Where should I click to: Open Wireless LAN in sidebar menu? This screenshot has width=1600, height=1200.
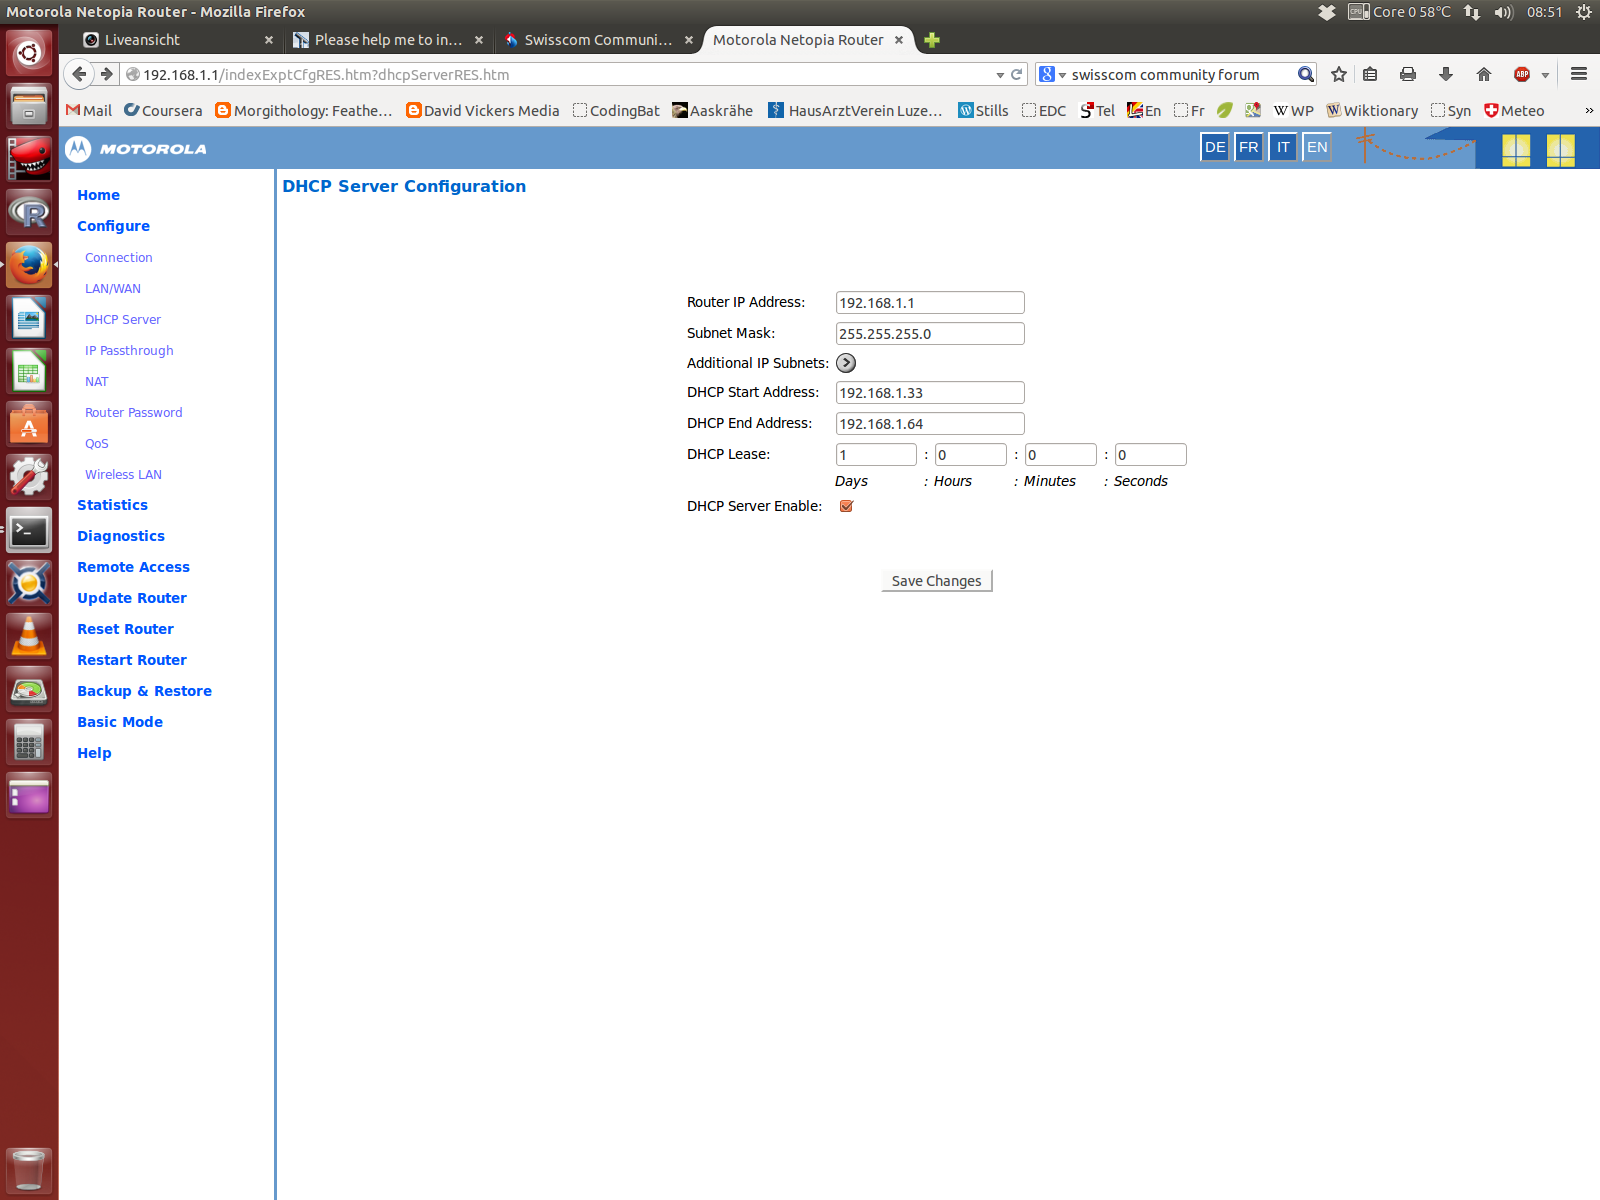tap(123, 475)
